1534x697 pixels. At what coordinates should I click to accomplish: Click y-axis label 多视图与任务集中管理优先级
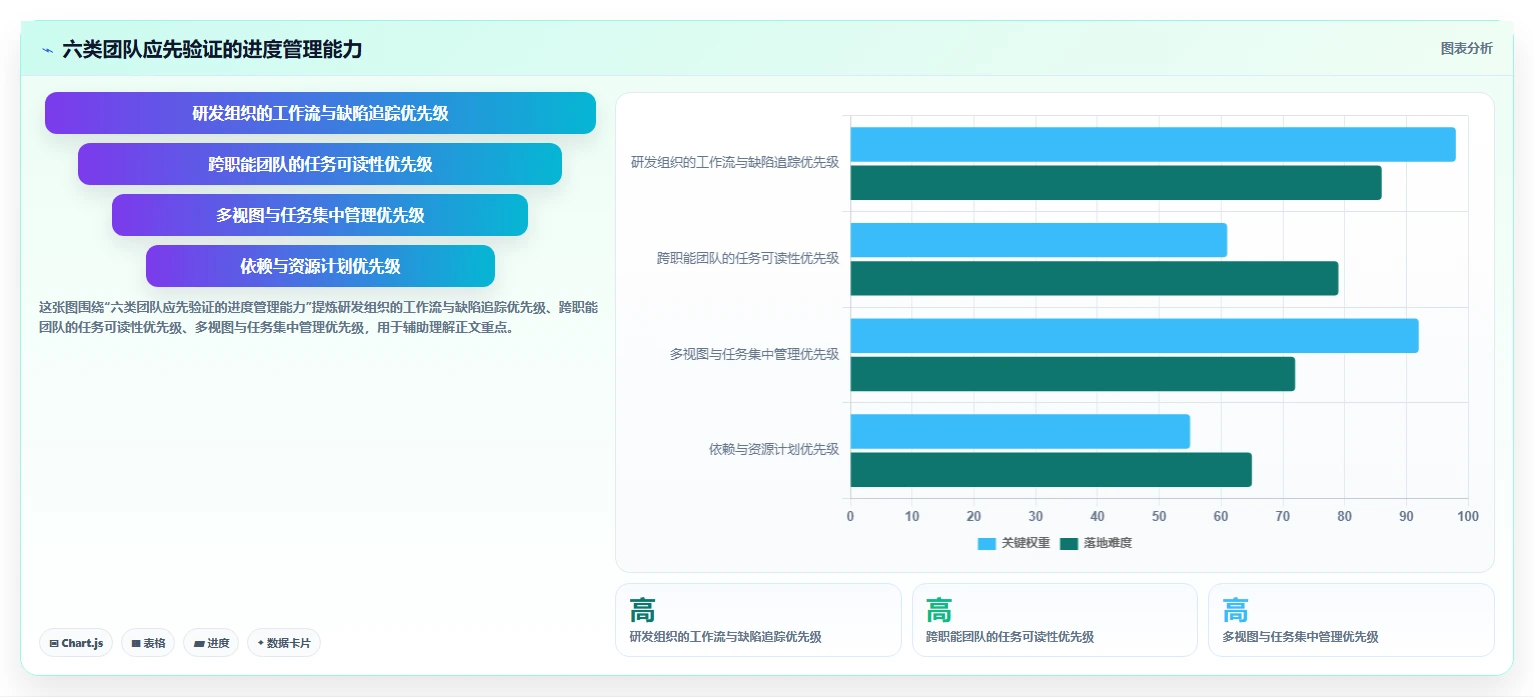tap(755, 354)
